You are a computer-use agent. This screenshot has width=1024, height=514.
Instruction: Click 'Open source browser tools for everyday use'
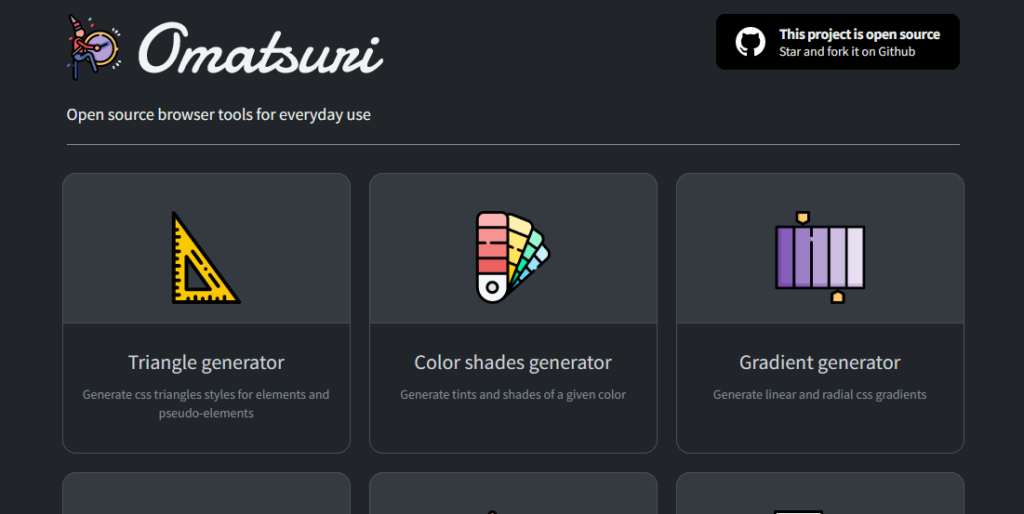219,115
